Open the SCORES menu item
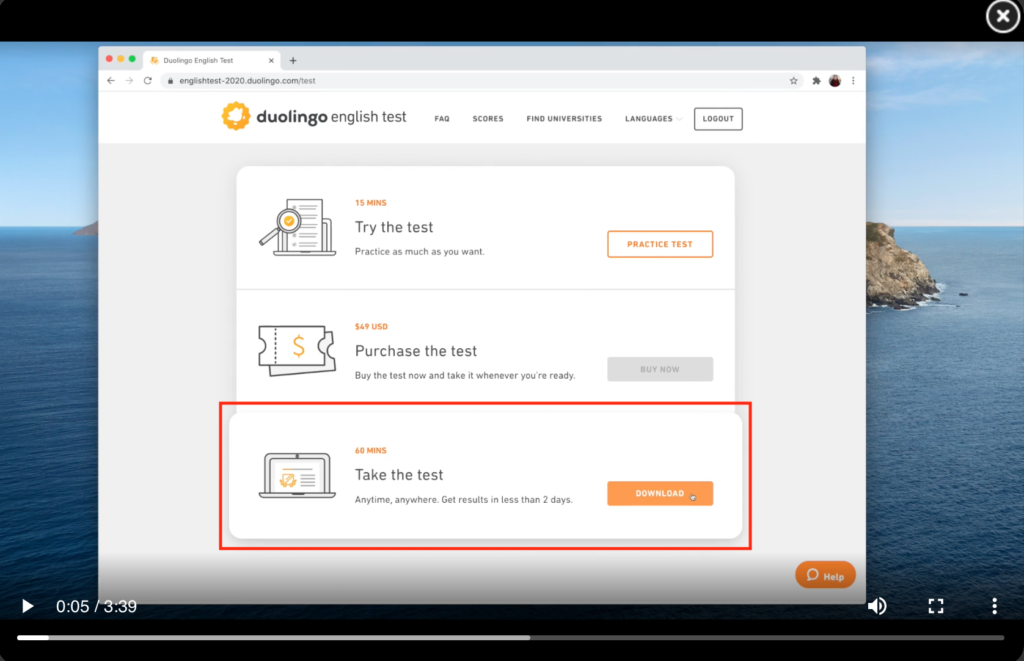 pyautogui.click(x=488, y=119)
